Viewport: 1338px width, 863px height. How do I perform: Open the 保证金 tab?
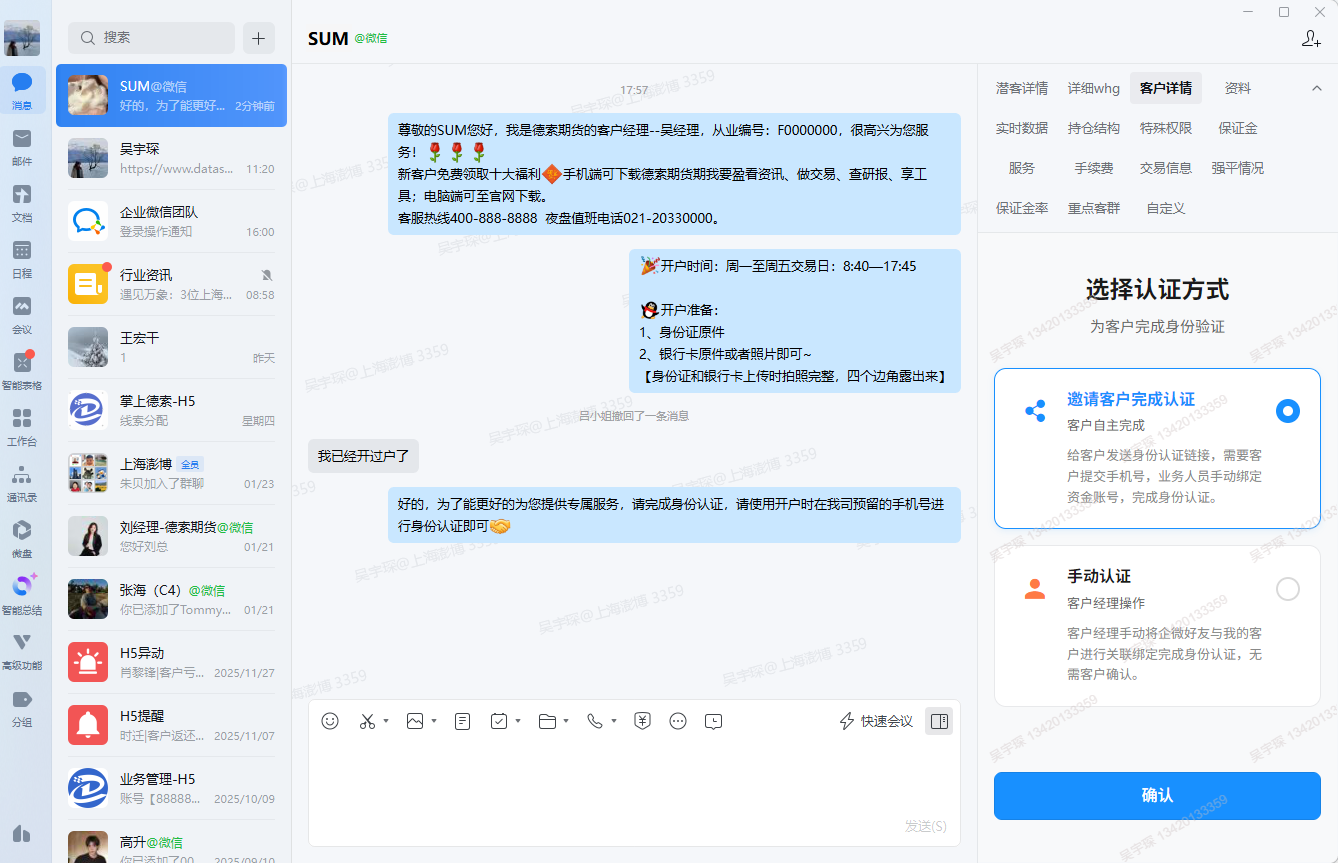[1238, 128]
